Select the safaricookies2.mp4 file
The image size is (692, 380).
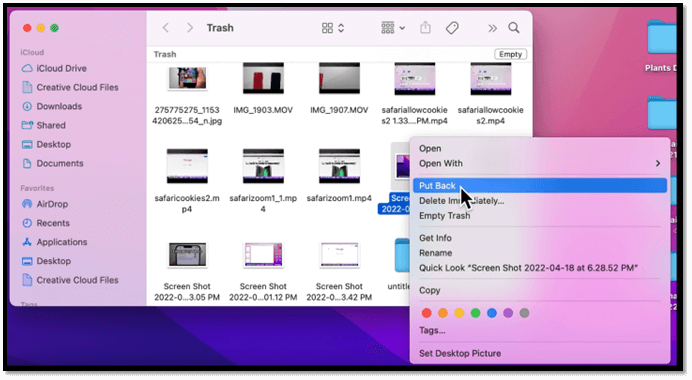(187, 166)
